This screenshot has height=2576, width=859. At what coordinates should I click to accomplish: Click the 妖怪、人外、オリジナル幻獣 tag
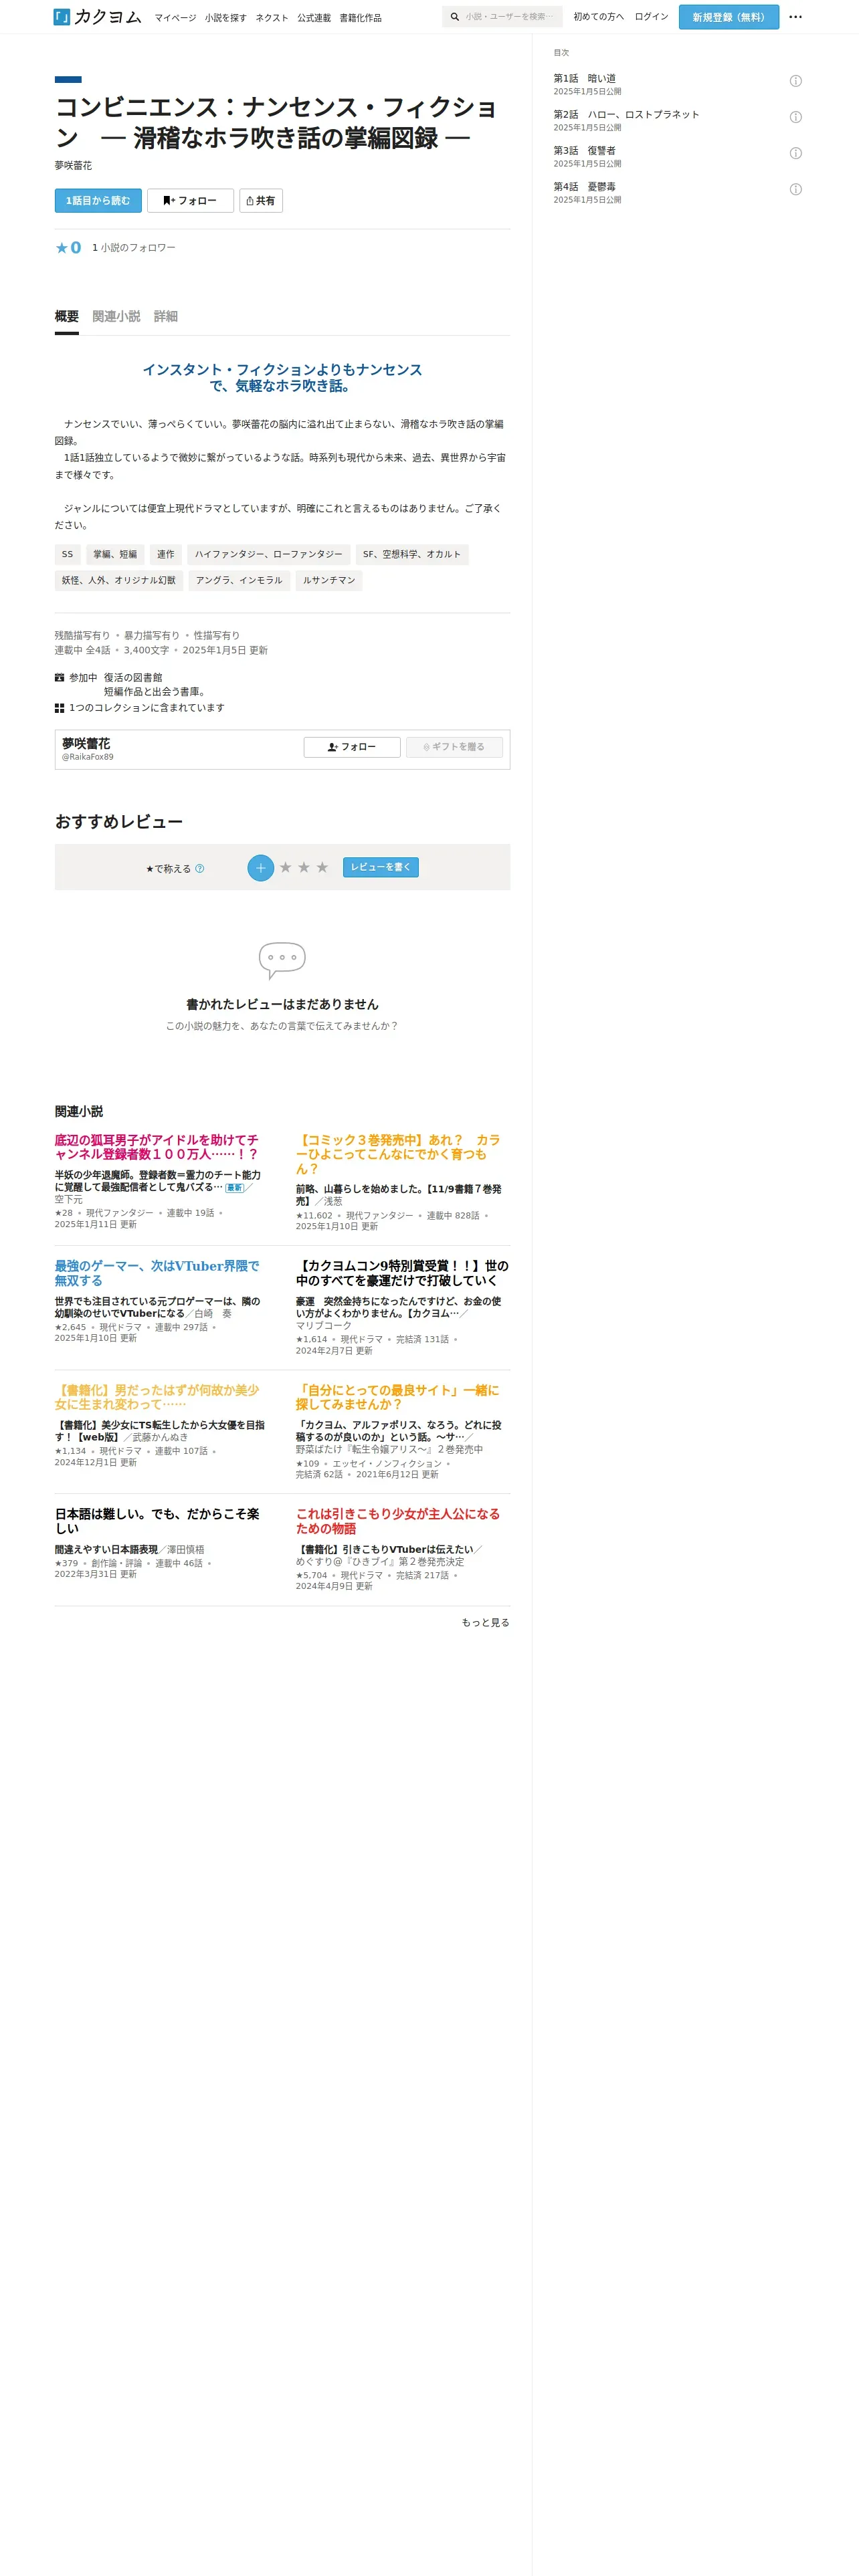tap(119, 581)
